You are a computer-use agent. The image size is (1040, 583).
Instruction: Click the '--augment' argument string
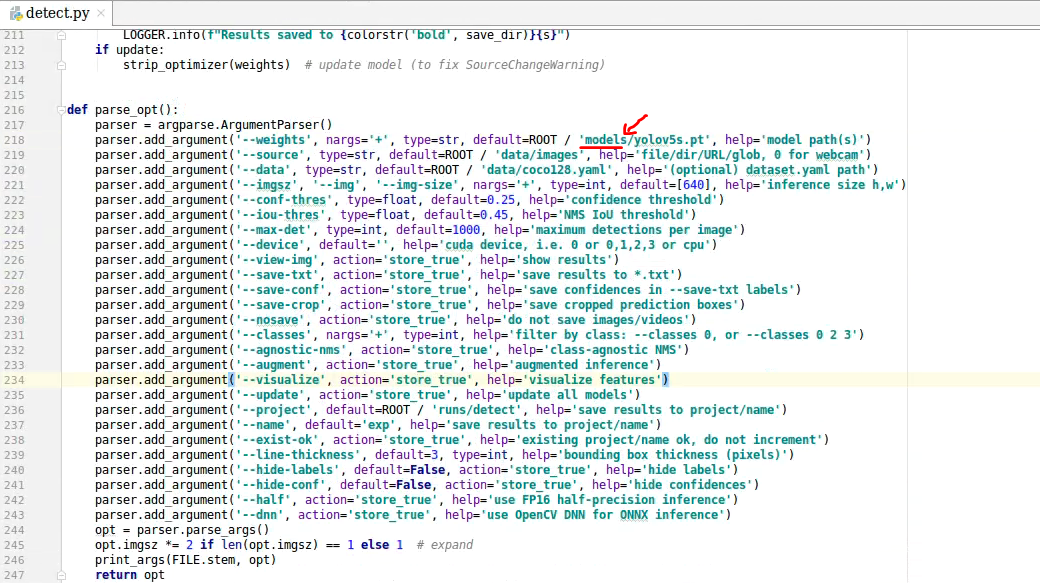pos(273,365)
